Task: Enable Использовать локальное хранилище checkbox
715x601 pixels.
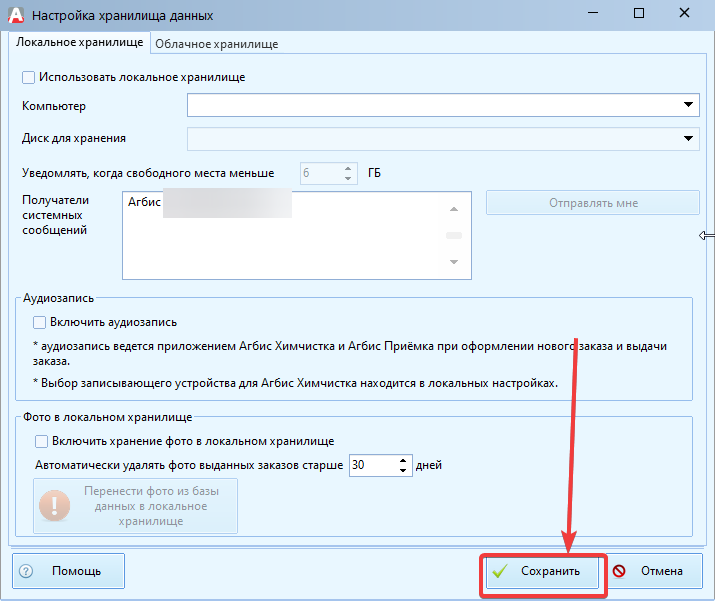Action: (x=28, y=78)
